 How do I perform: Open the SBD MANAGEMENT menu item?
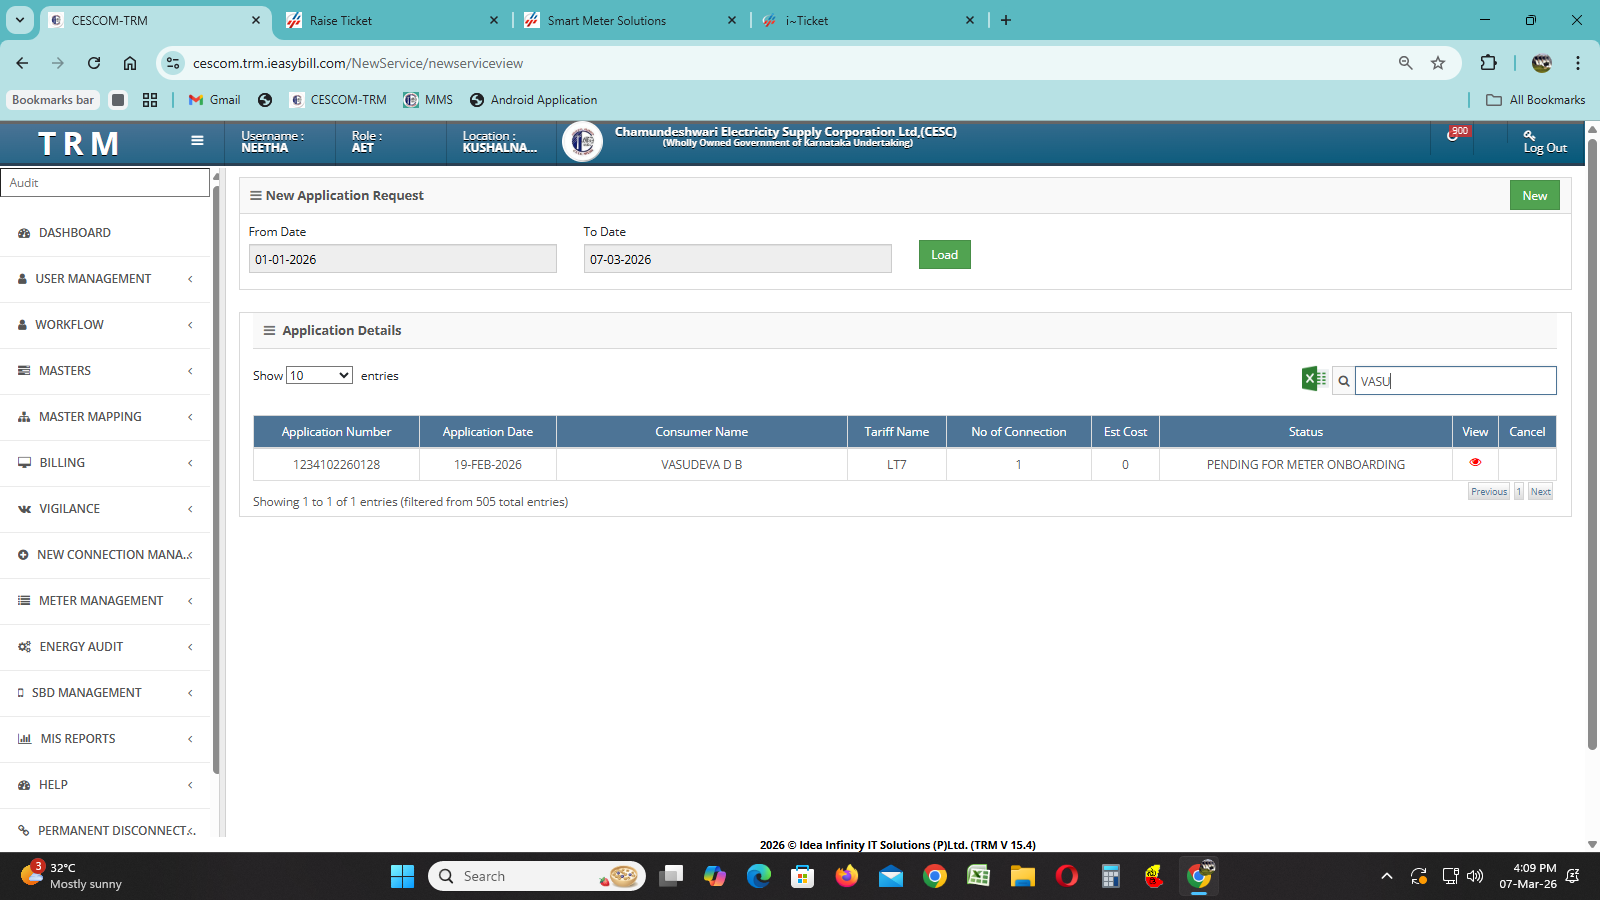coord(105,693)
